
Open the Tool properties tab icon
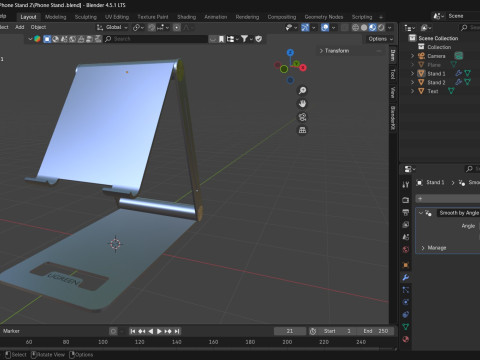pos(406,185)
